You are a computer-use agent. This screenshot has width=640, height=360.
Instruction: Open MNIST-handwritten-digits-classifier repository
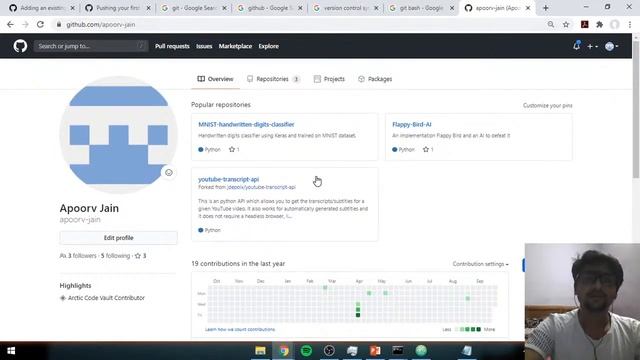tap(246, 124)
